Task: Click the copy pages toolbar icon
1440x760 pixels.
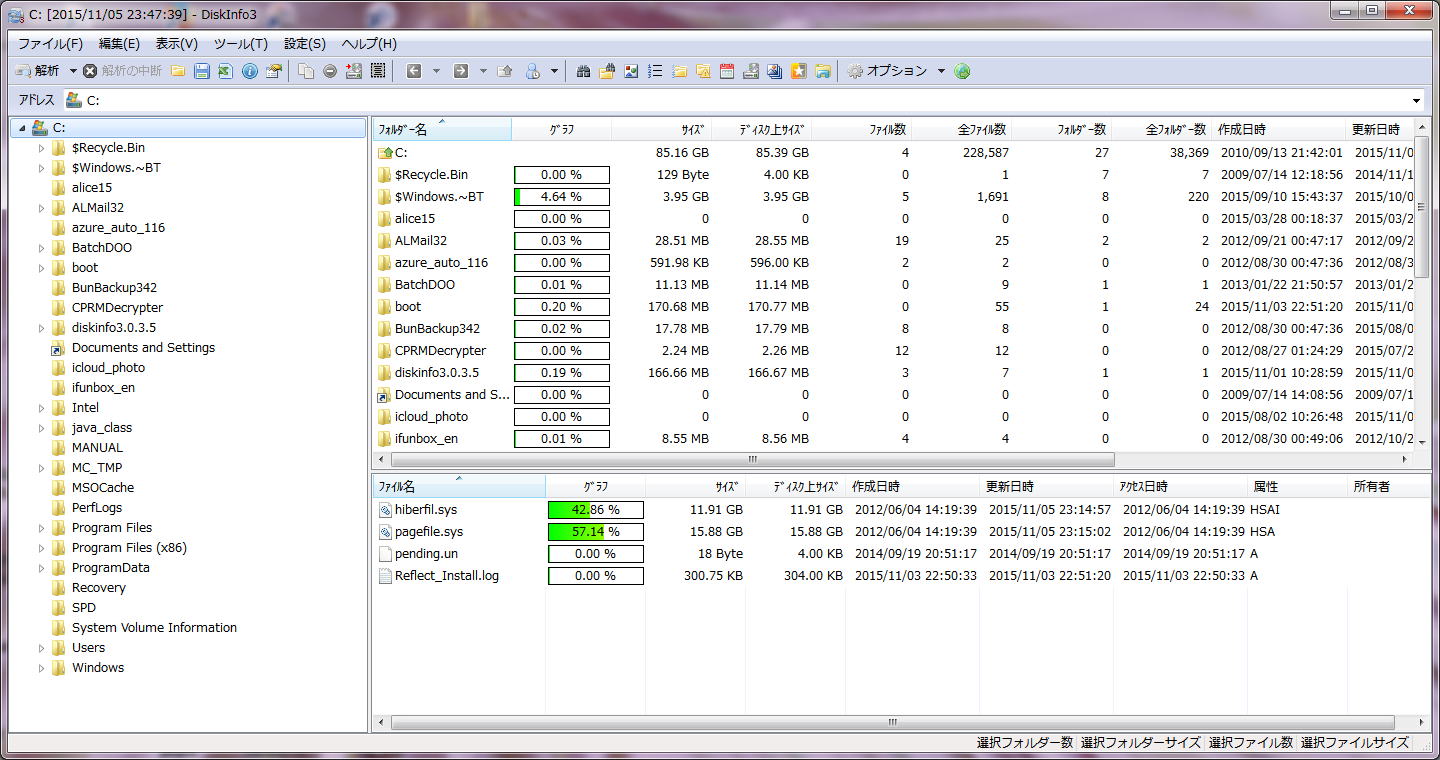Action: coord(306,71)
